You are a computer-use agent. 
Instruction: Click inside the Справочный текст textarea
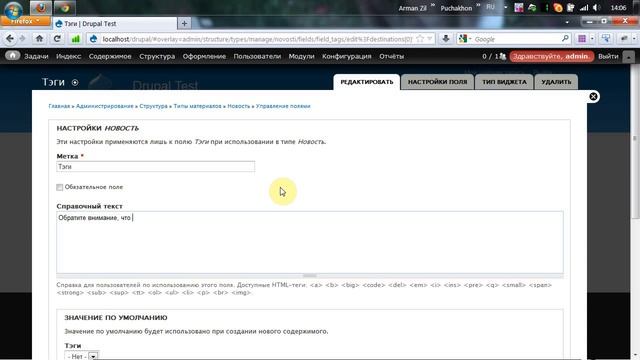[x=310, y=242]
